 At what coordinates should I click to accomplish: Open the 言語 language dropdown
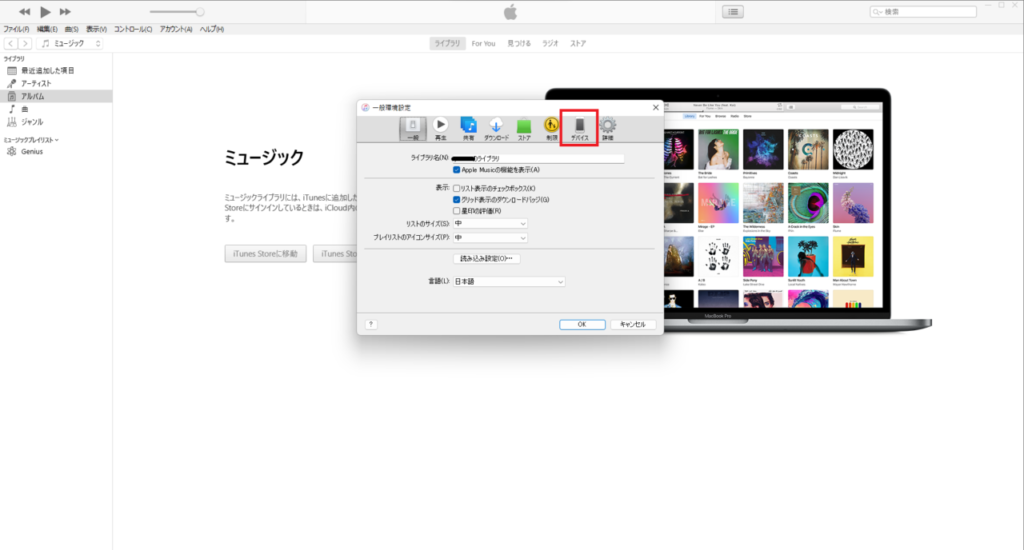509,282
